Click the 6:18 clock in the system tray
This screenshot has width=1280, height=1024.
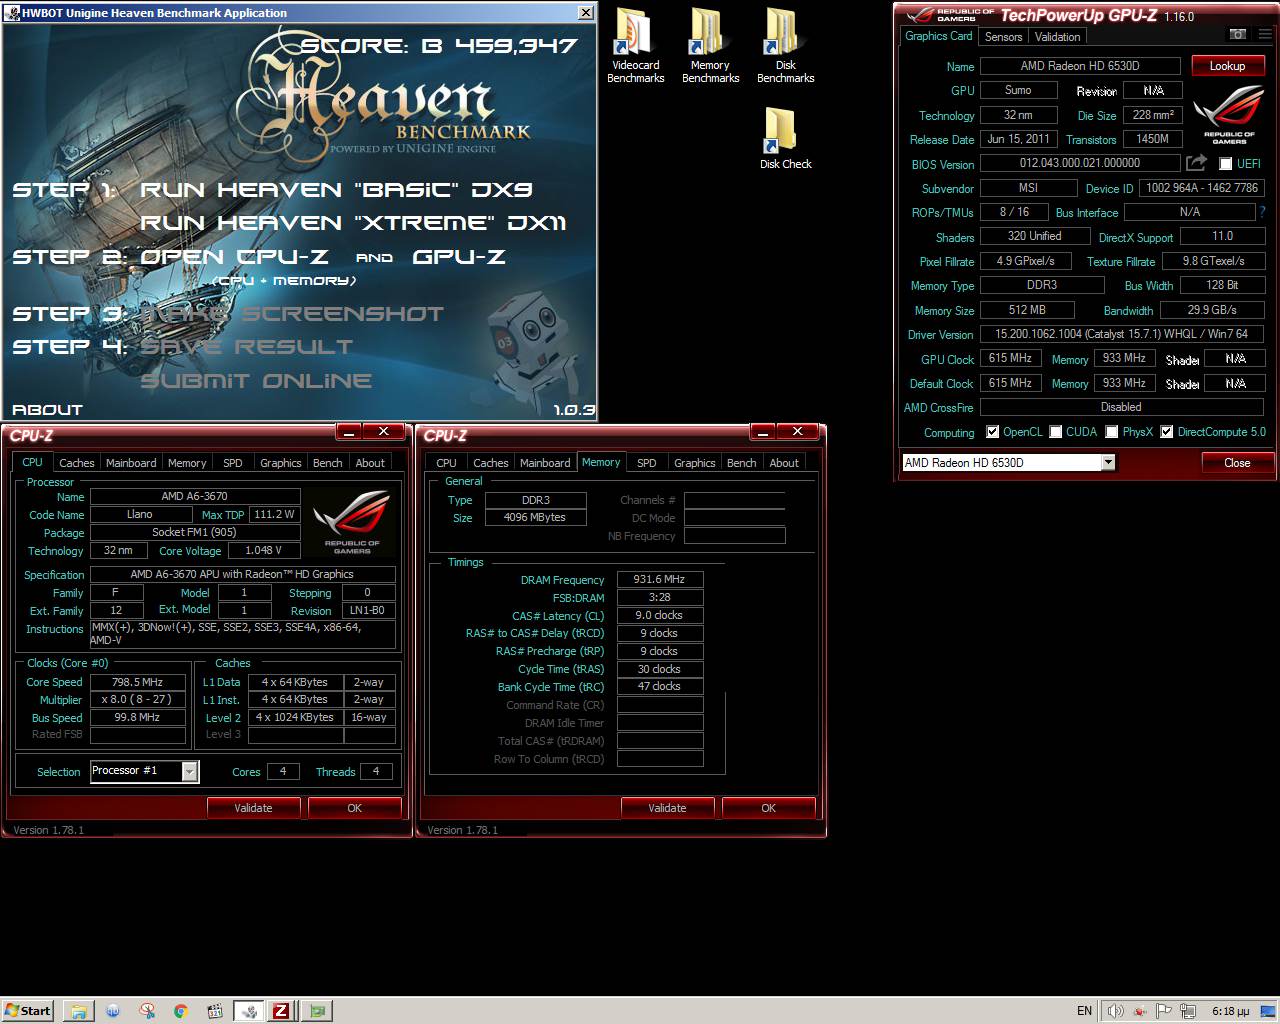tap(1230, 1011)
